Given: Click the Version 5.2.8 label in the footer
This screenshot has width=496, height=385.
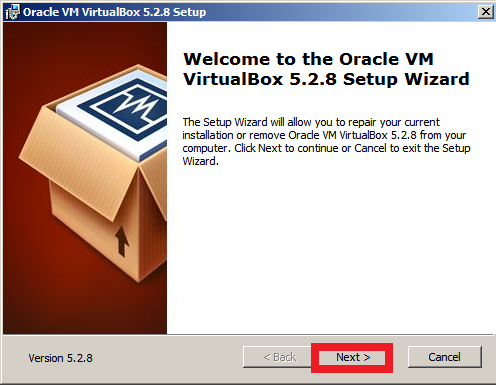Looking at the screenshot, I should [60, 358].
